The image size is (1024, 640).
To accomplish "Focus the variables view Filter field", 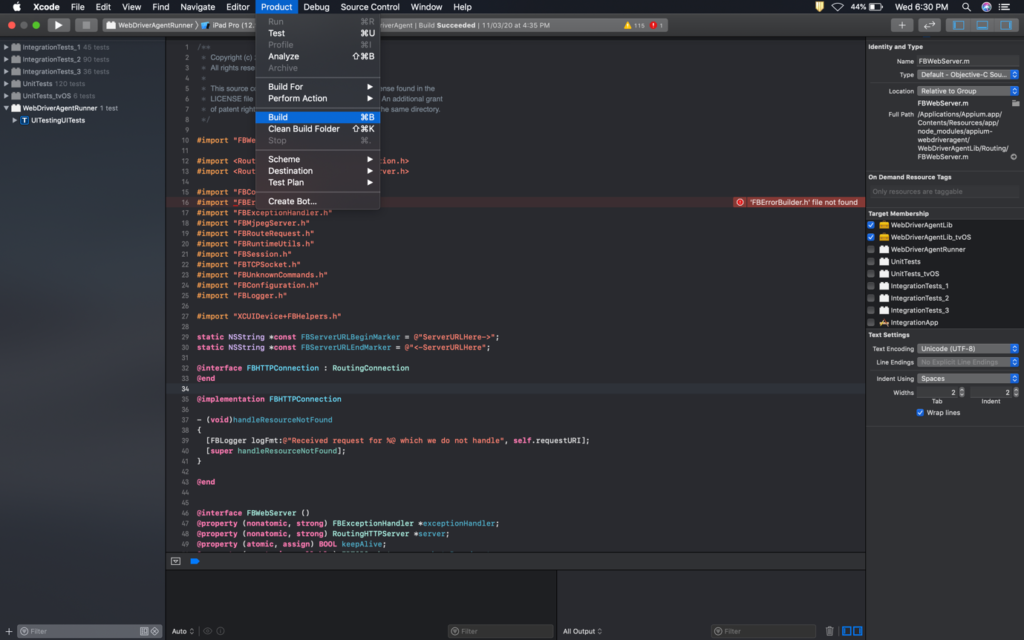I will (x=500, y=631).
